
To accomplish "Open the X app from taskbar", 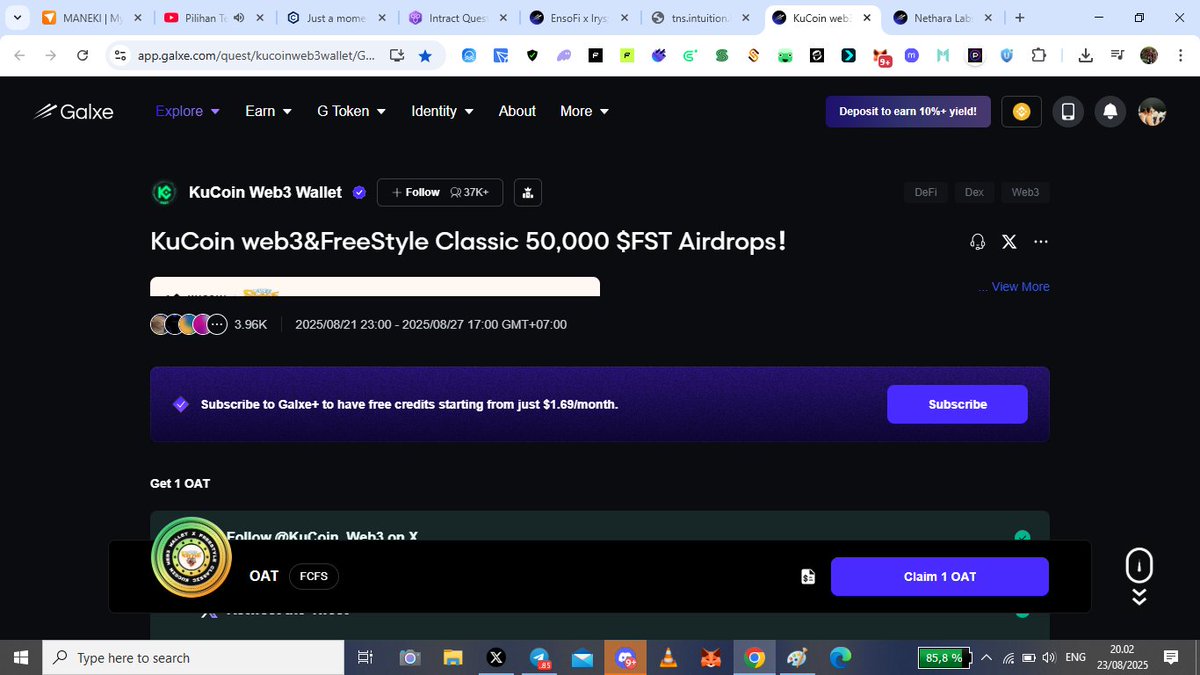I will (496, 657).
